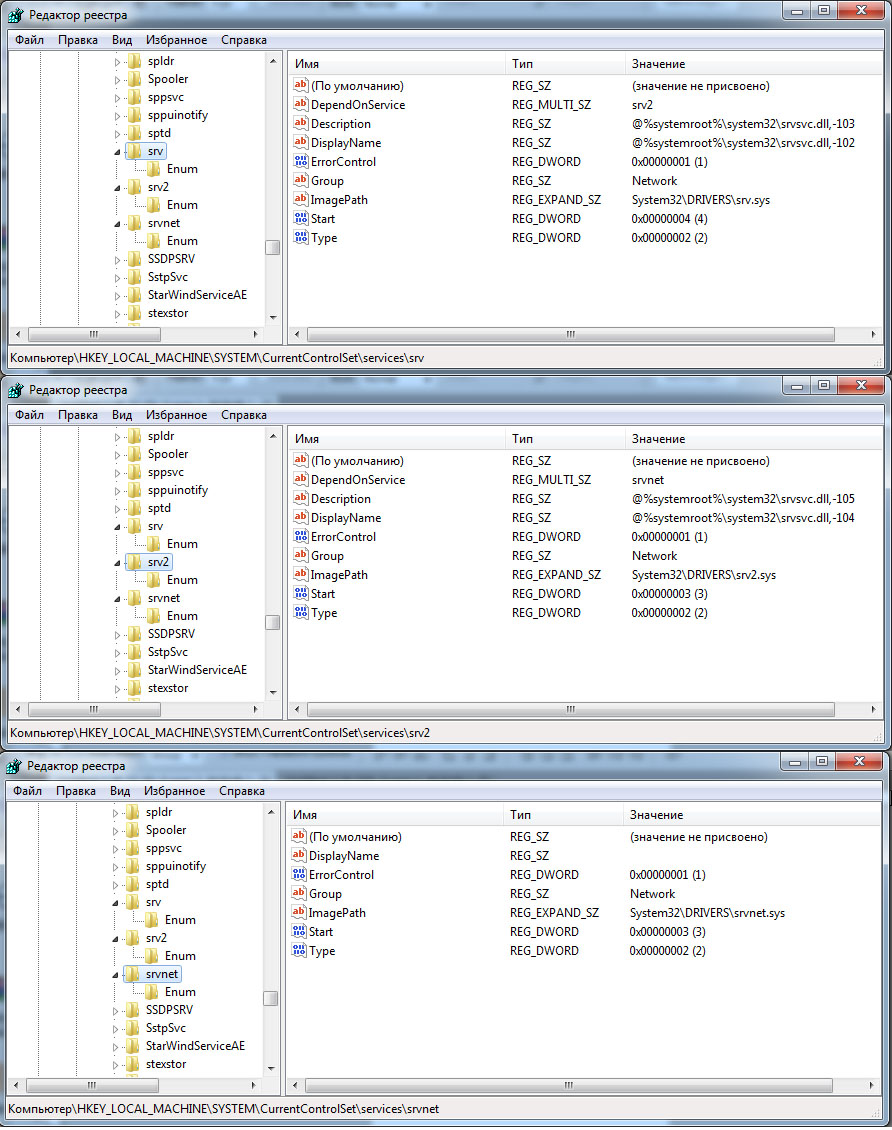Click the values horizontal scrollbar in bottom window
Viewport: 892px width, 1130px height.
tap(568, 1085)
